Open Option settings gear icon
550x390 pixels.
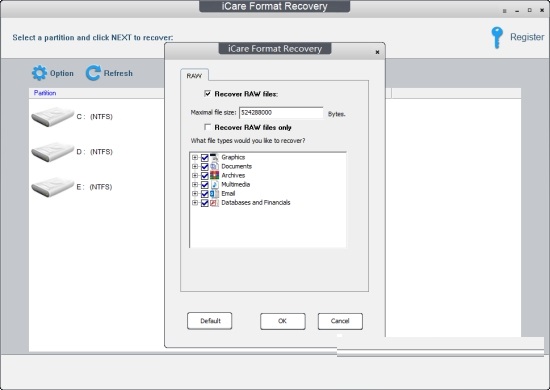39,73
